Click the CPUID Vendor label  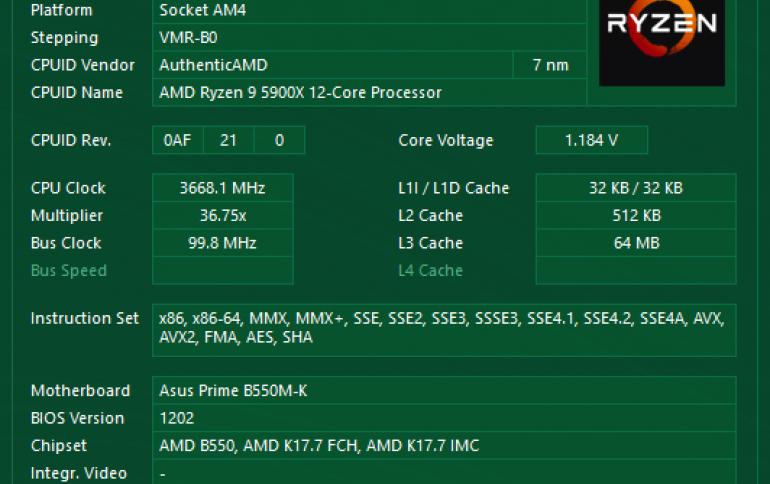82,65
